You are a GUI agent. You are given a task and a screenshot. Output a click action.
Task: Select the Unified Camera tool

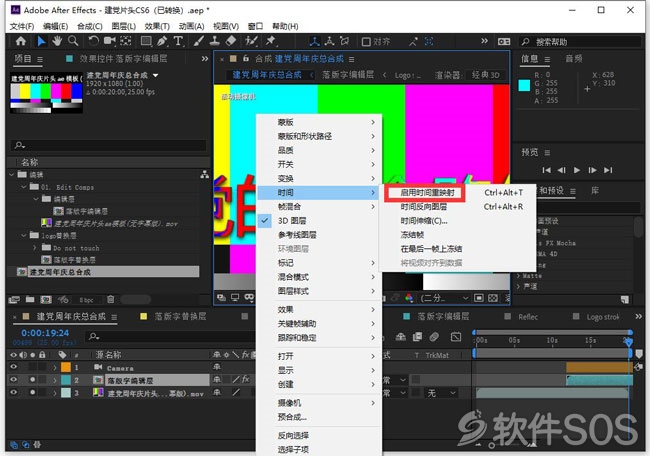tap(109, 41)
